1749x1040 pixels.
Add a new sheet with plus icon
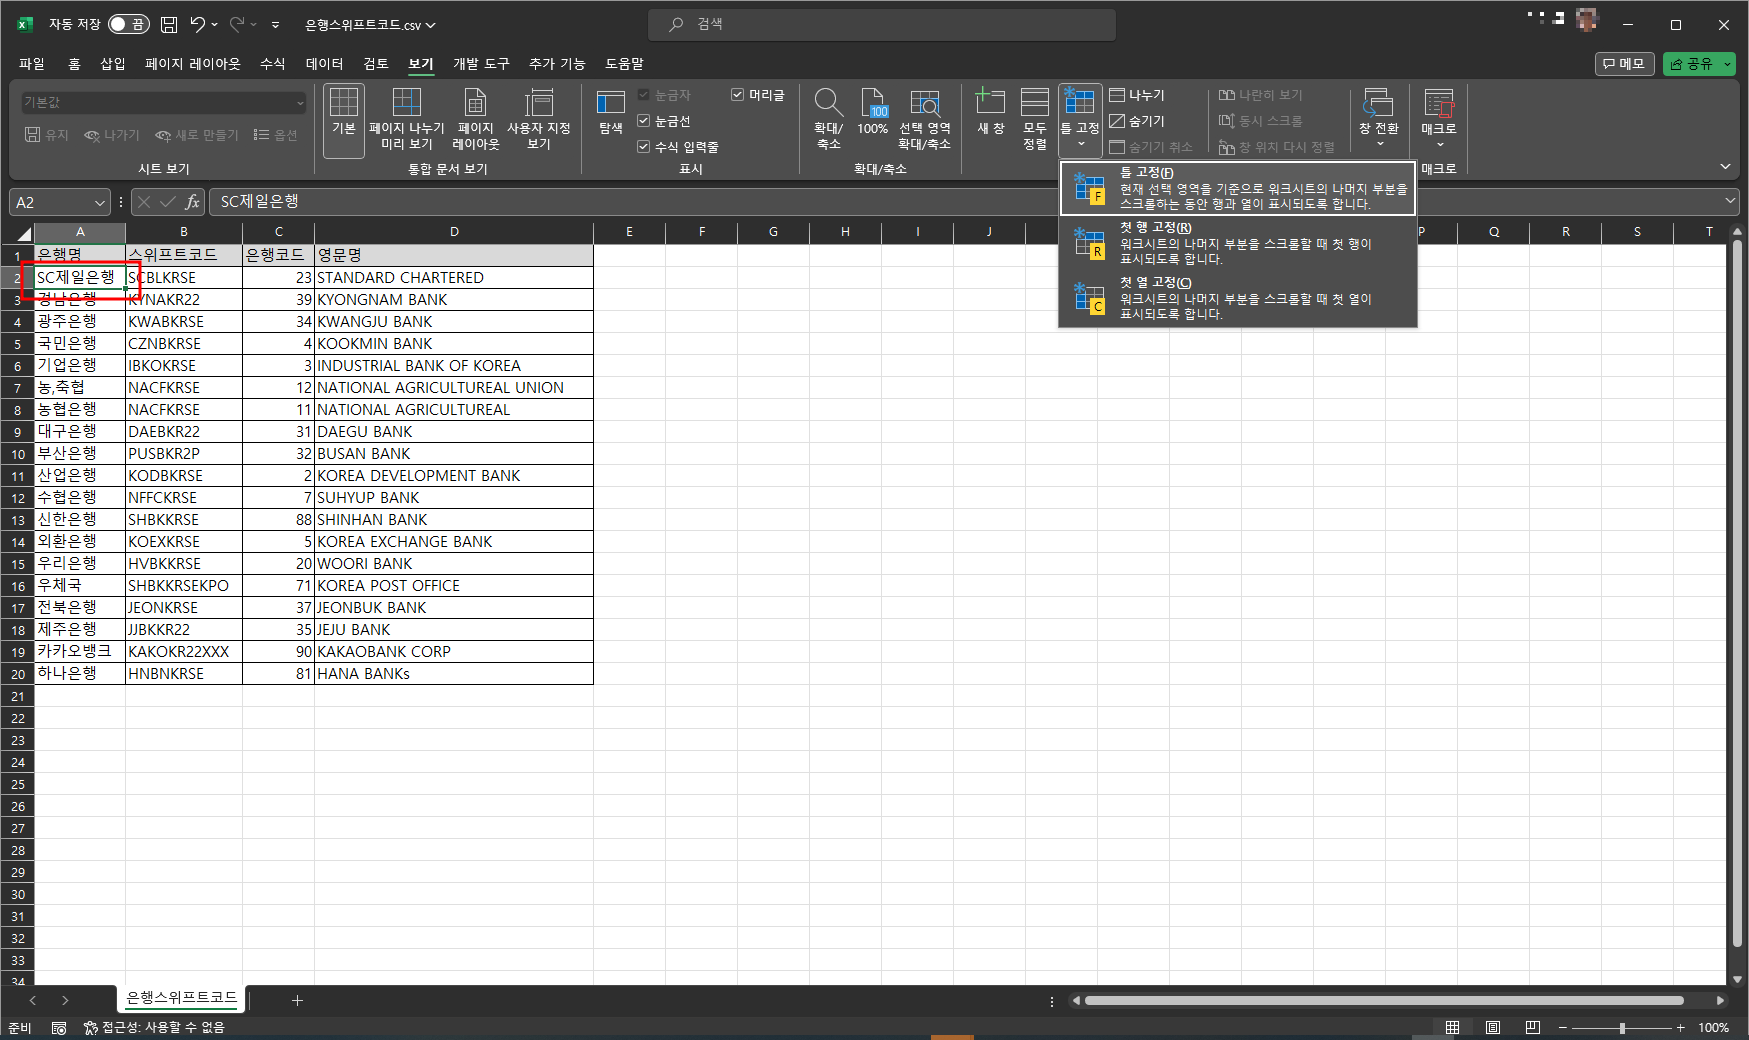(x=297, y=1000)
